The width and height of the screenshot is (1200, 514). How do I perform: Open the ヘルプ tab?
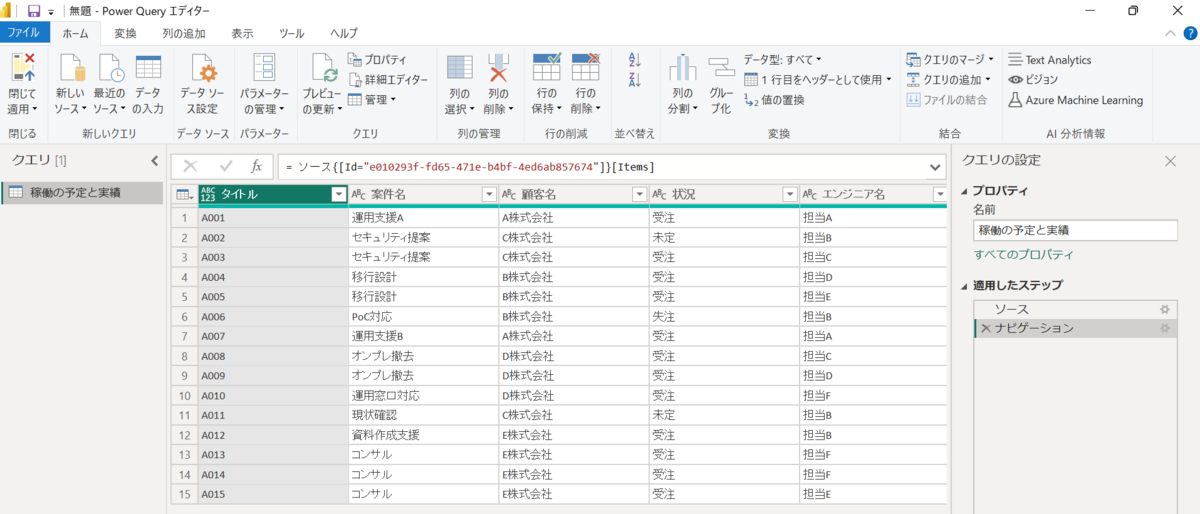coord(344,33)
